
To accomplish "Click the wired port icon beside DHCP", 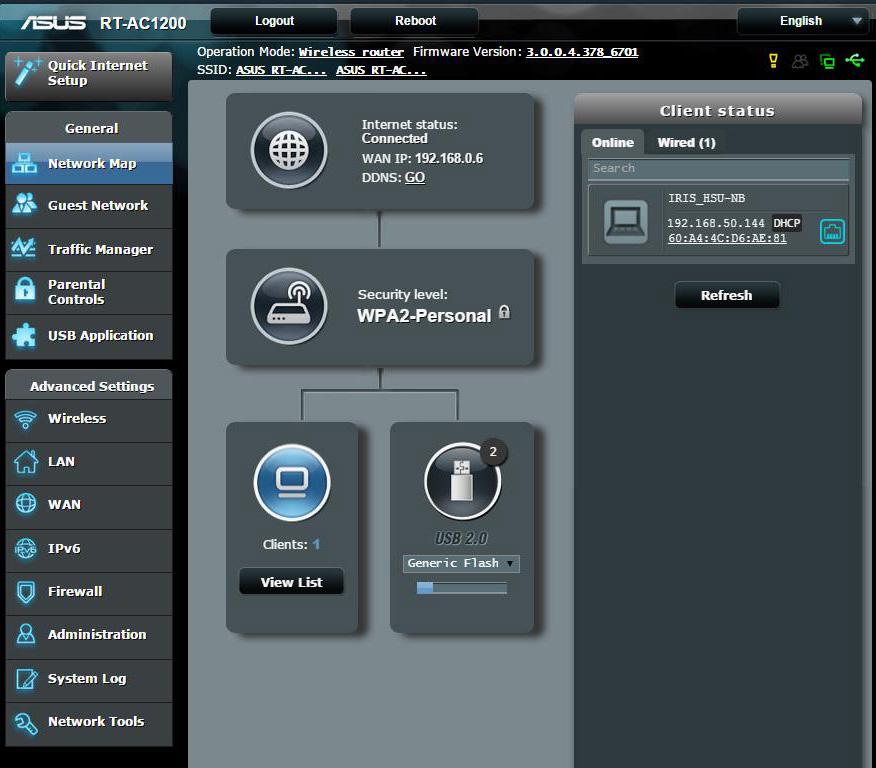I will coord(832,231).
